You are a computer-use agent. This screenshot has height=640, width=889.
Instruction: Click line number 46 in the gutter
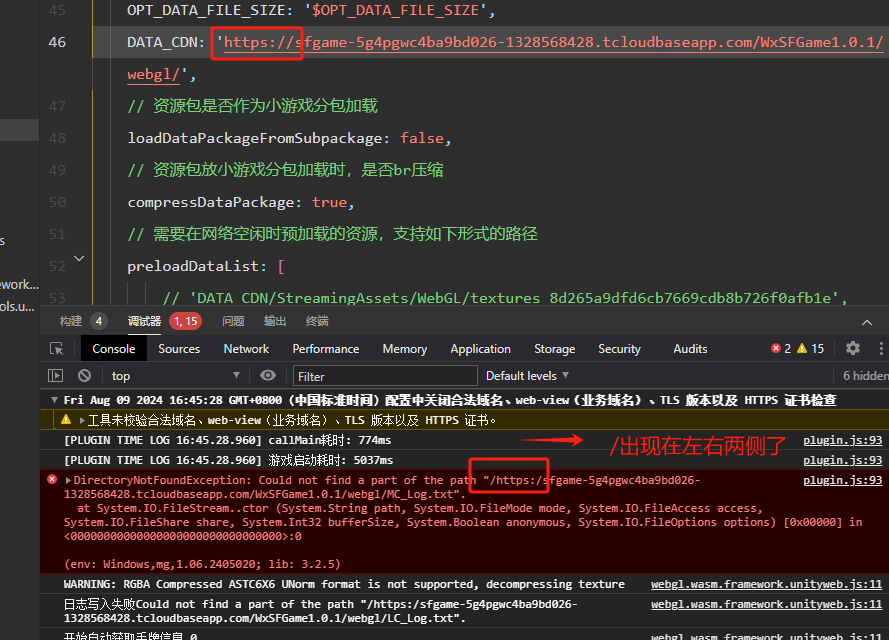(x=57, y=42)
